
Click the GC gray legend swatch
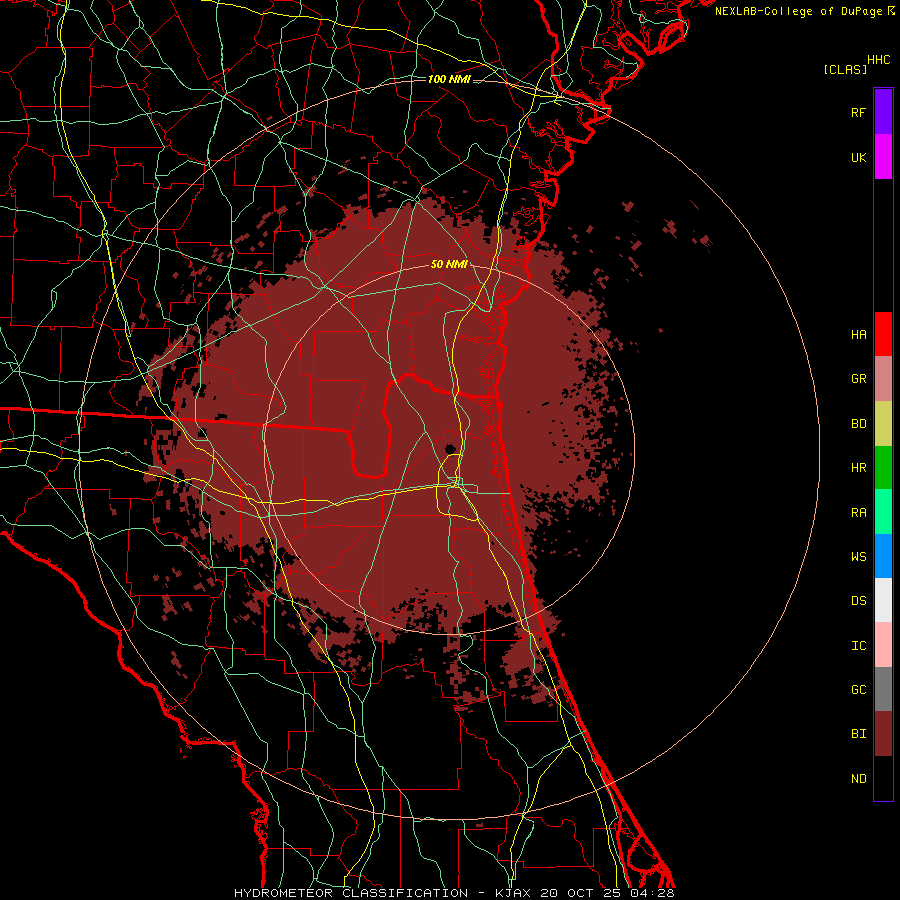tap(883, 689)
